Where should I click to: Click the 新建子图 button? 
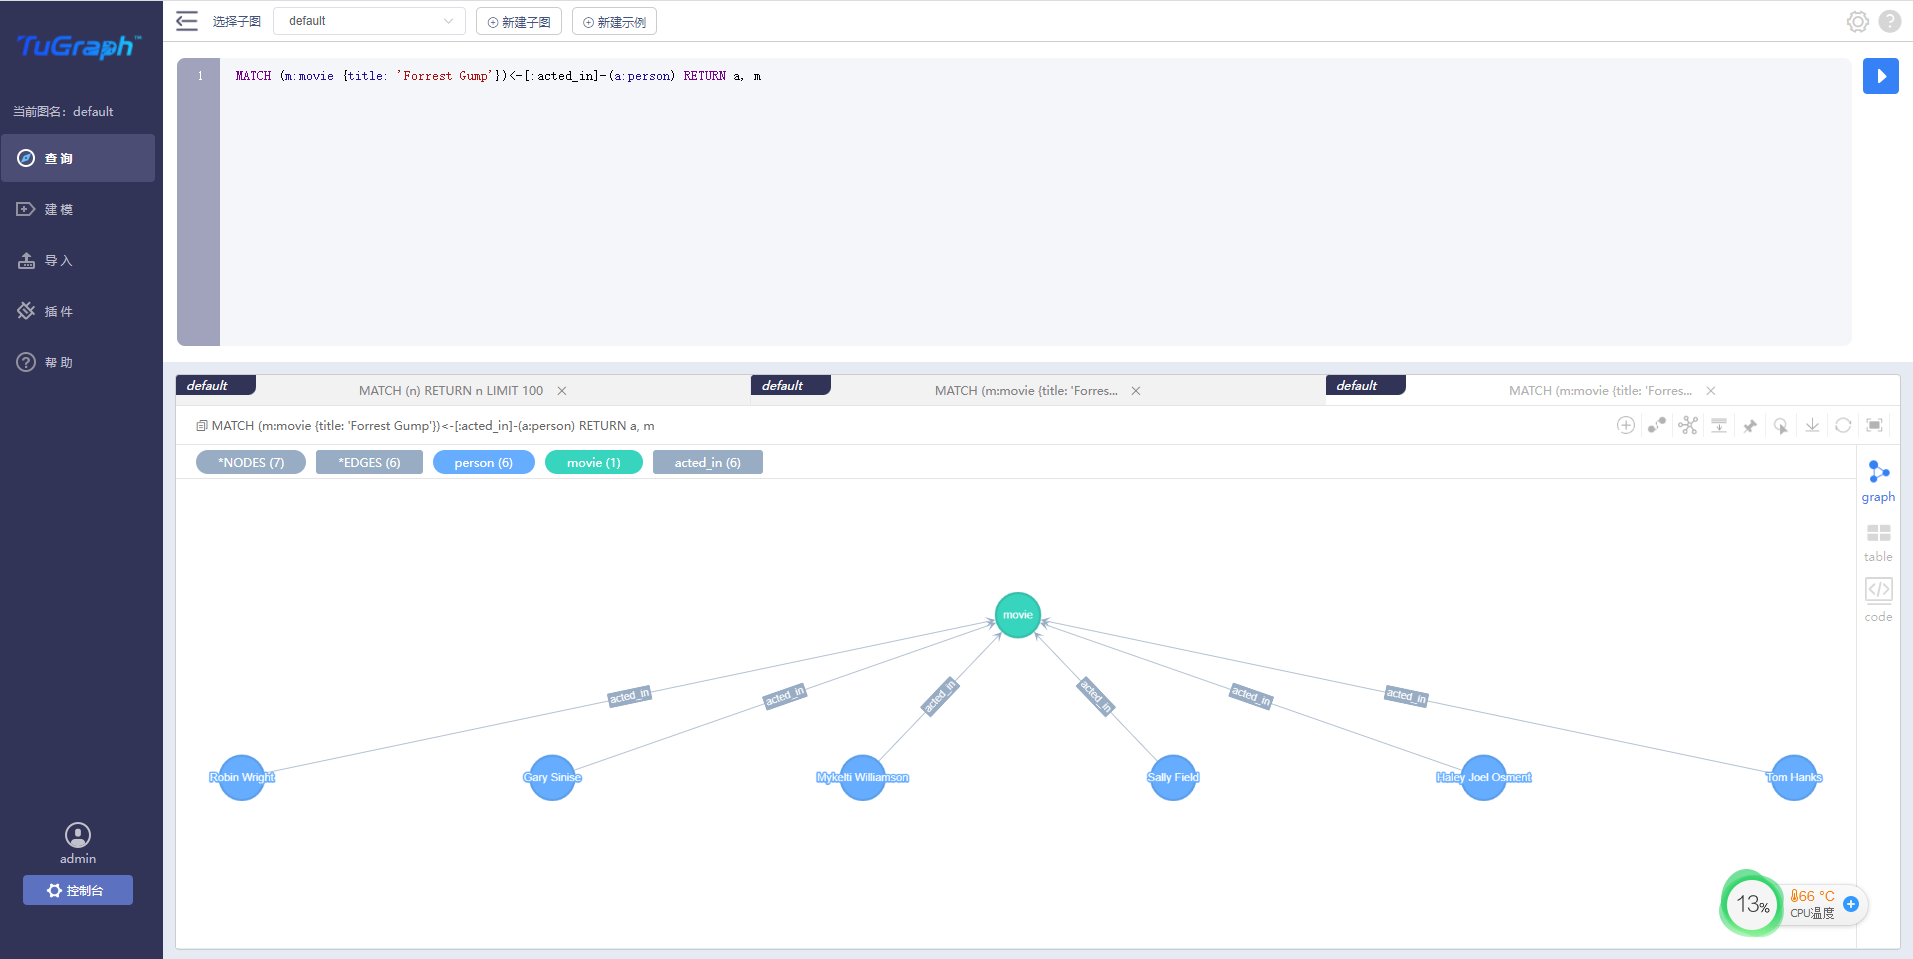click(519, 22)
